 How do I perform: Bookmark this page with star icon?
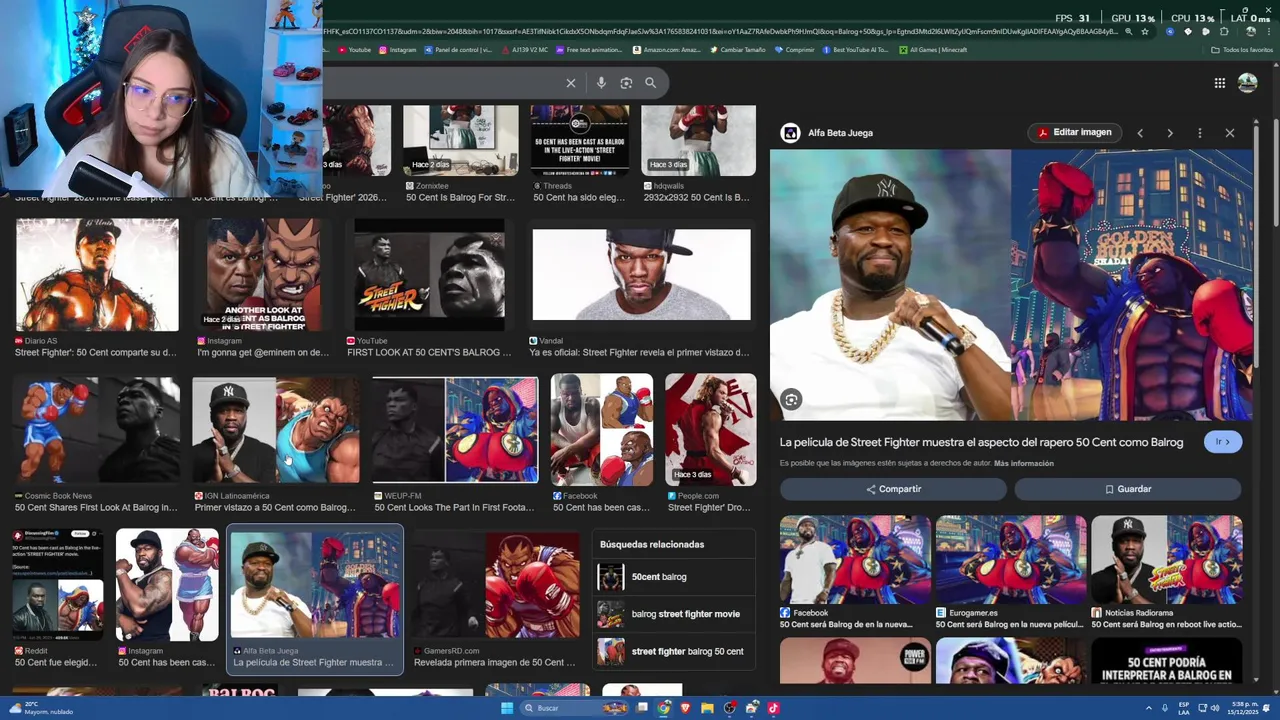1146,32
